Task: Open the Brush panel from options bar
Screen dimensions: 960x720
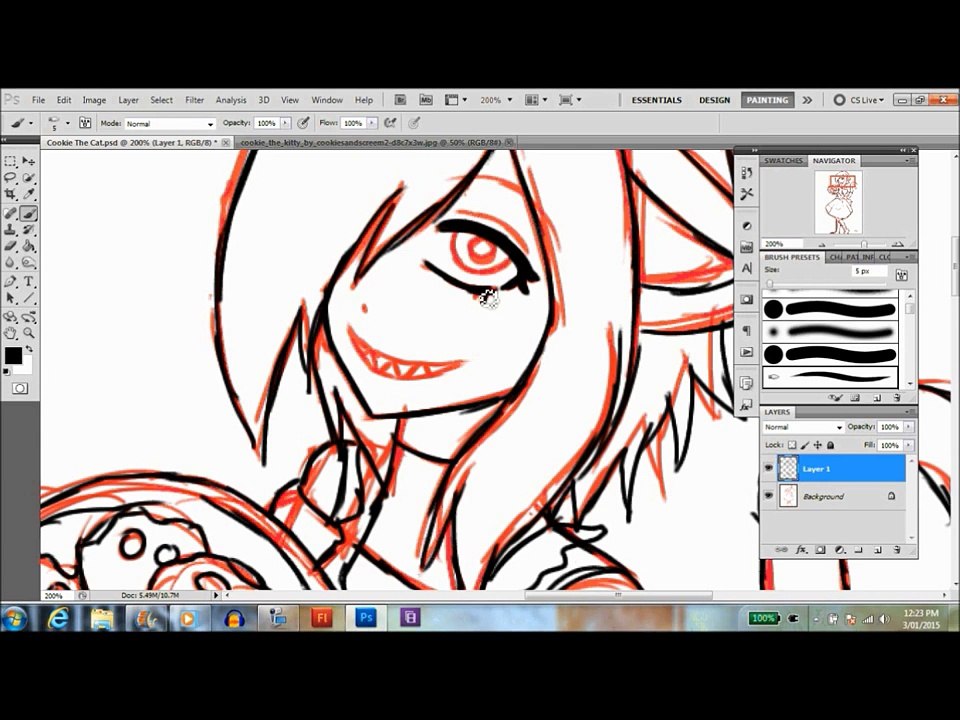Action: coord(85,123)
